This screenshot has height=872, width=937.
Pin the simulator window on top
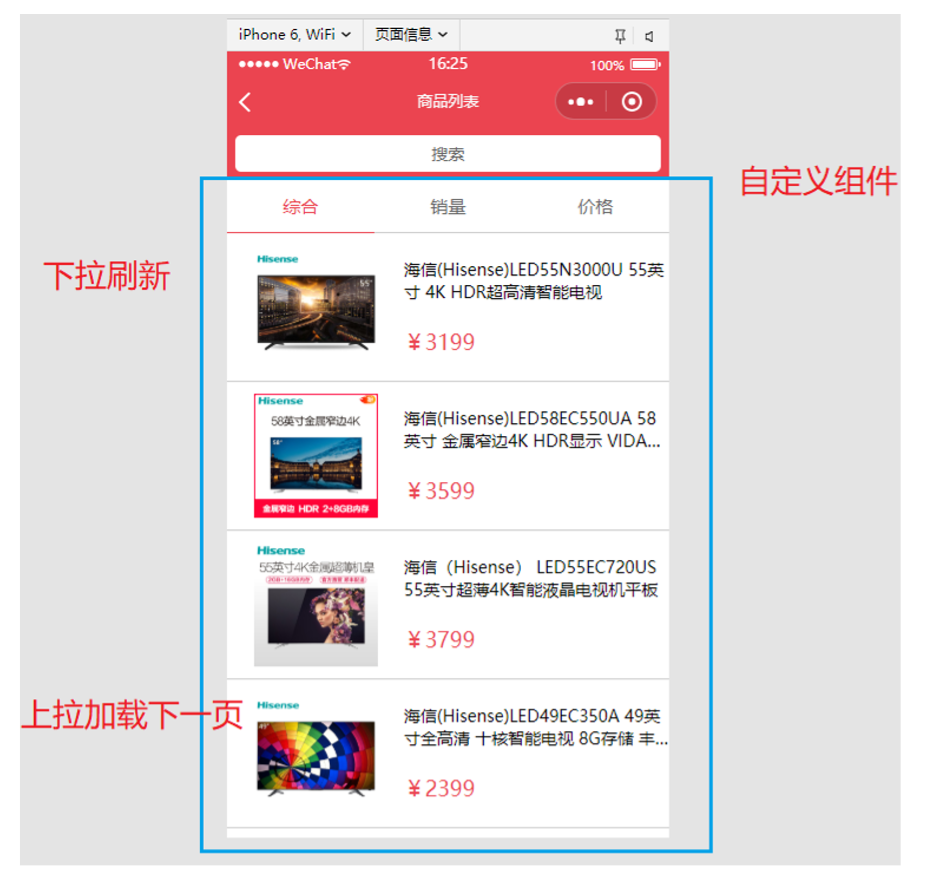click(x=620, y=34)
